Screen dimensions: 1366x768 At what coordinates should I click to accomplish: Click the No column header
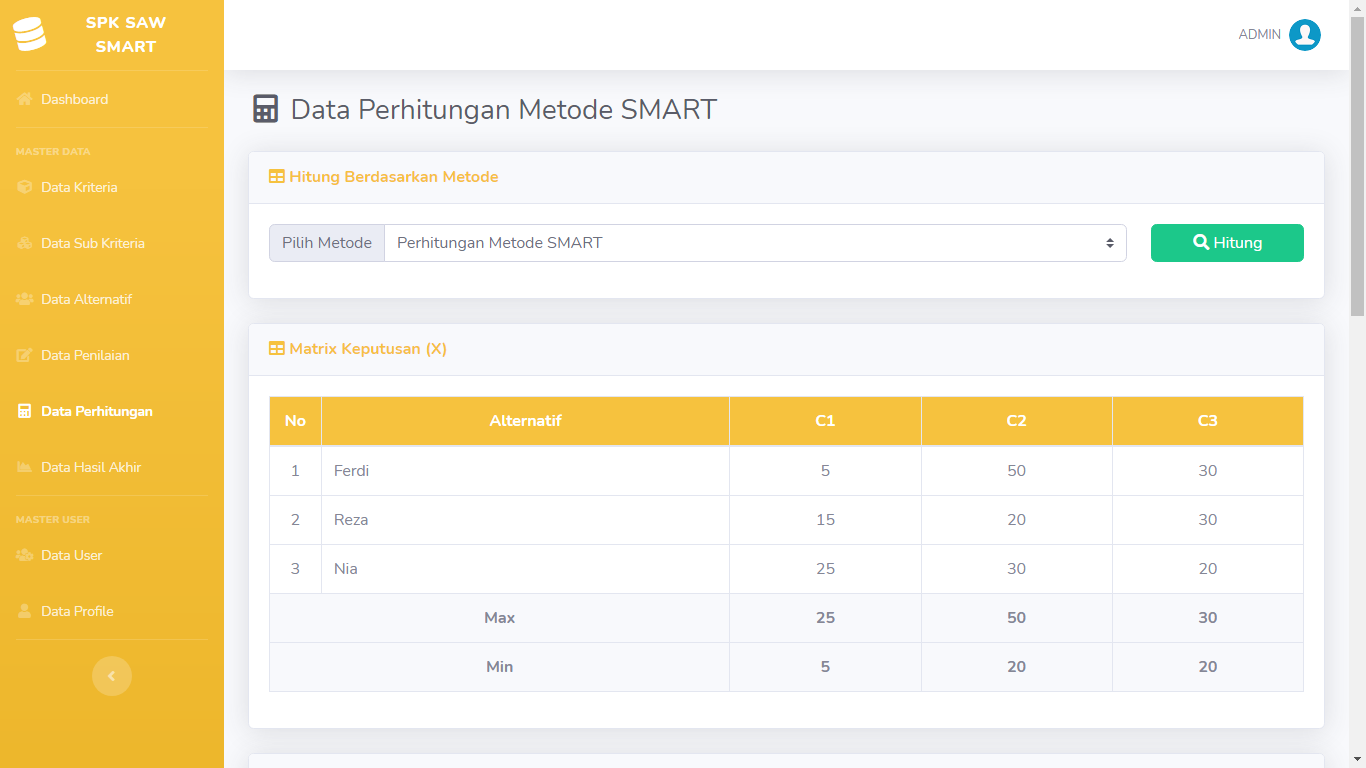click(x=295, y=421)
